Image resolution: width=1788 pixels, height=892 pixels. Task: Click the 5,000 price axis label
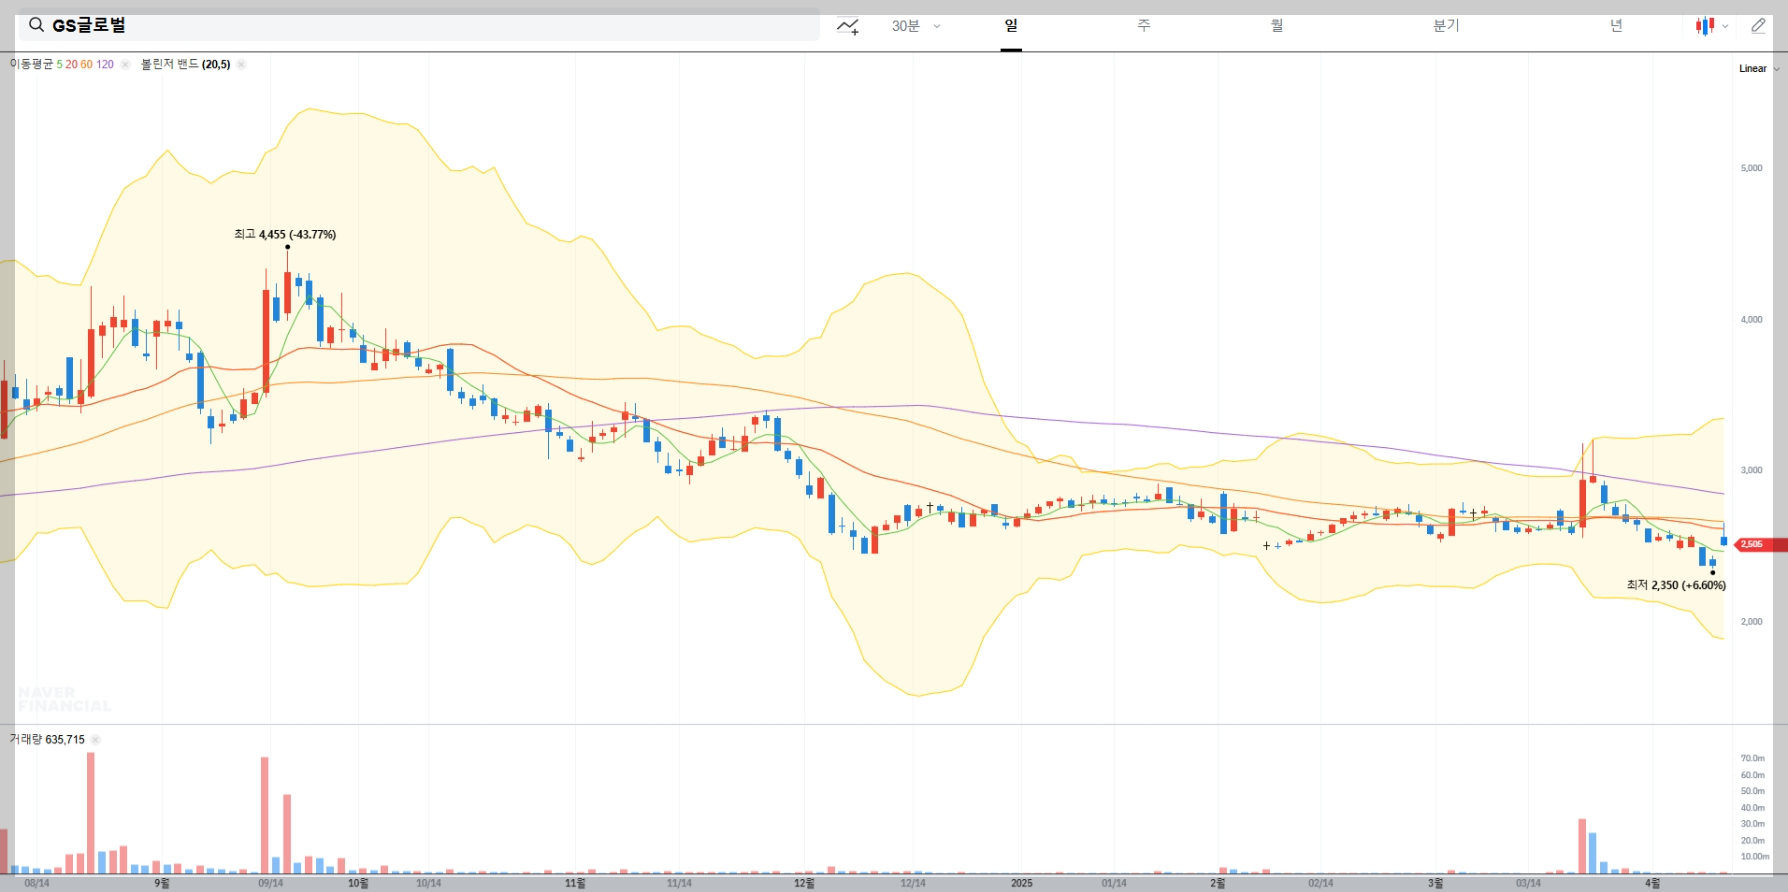point(1751,168)
